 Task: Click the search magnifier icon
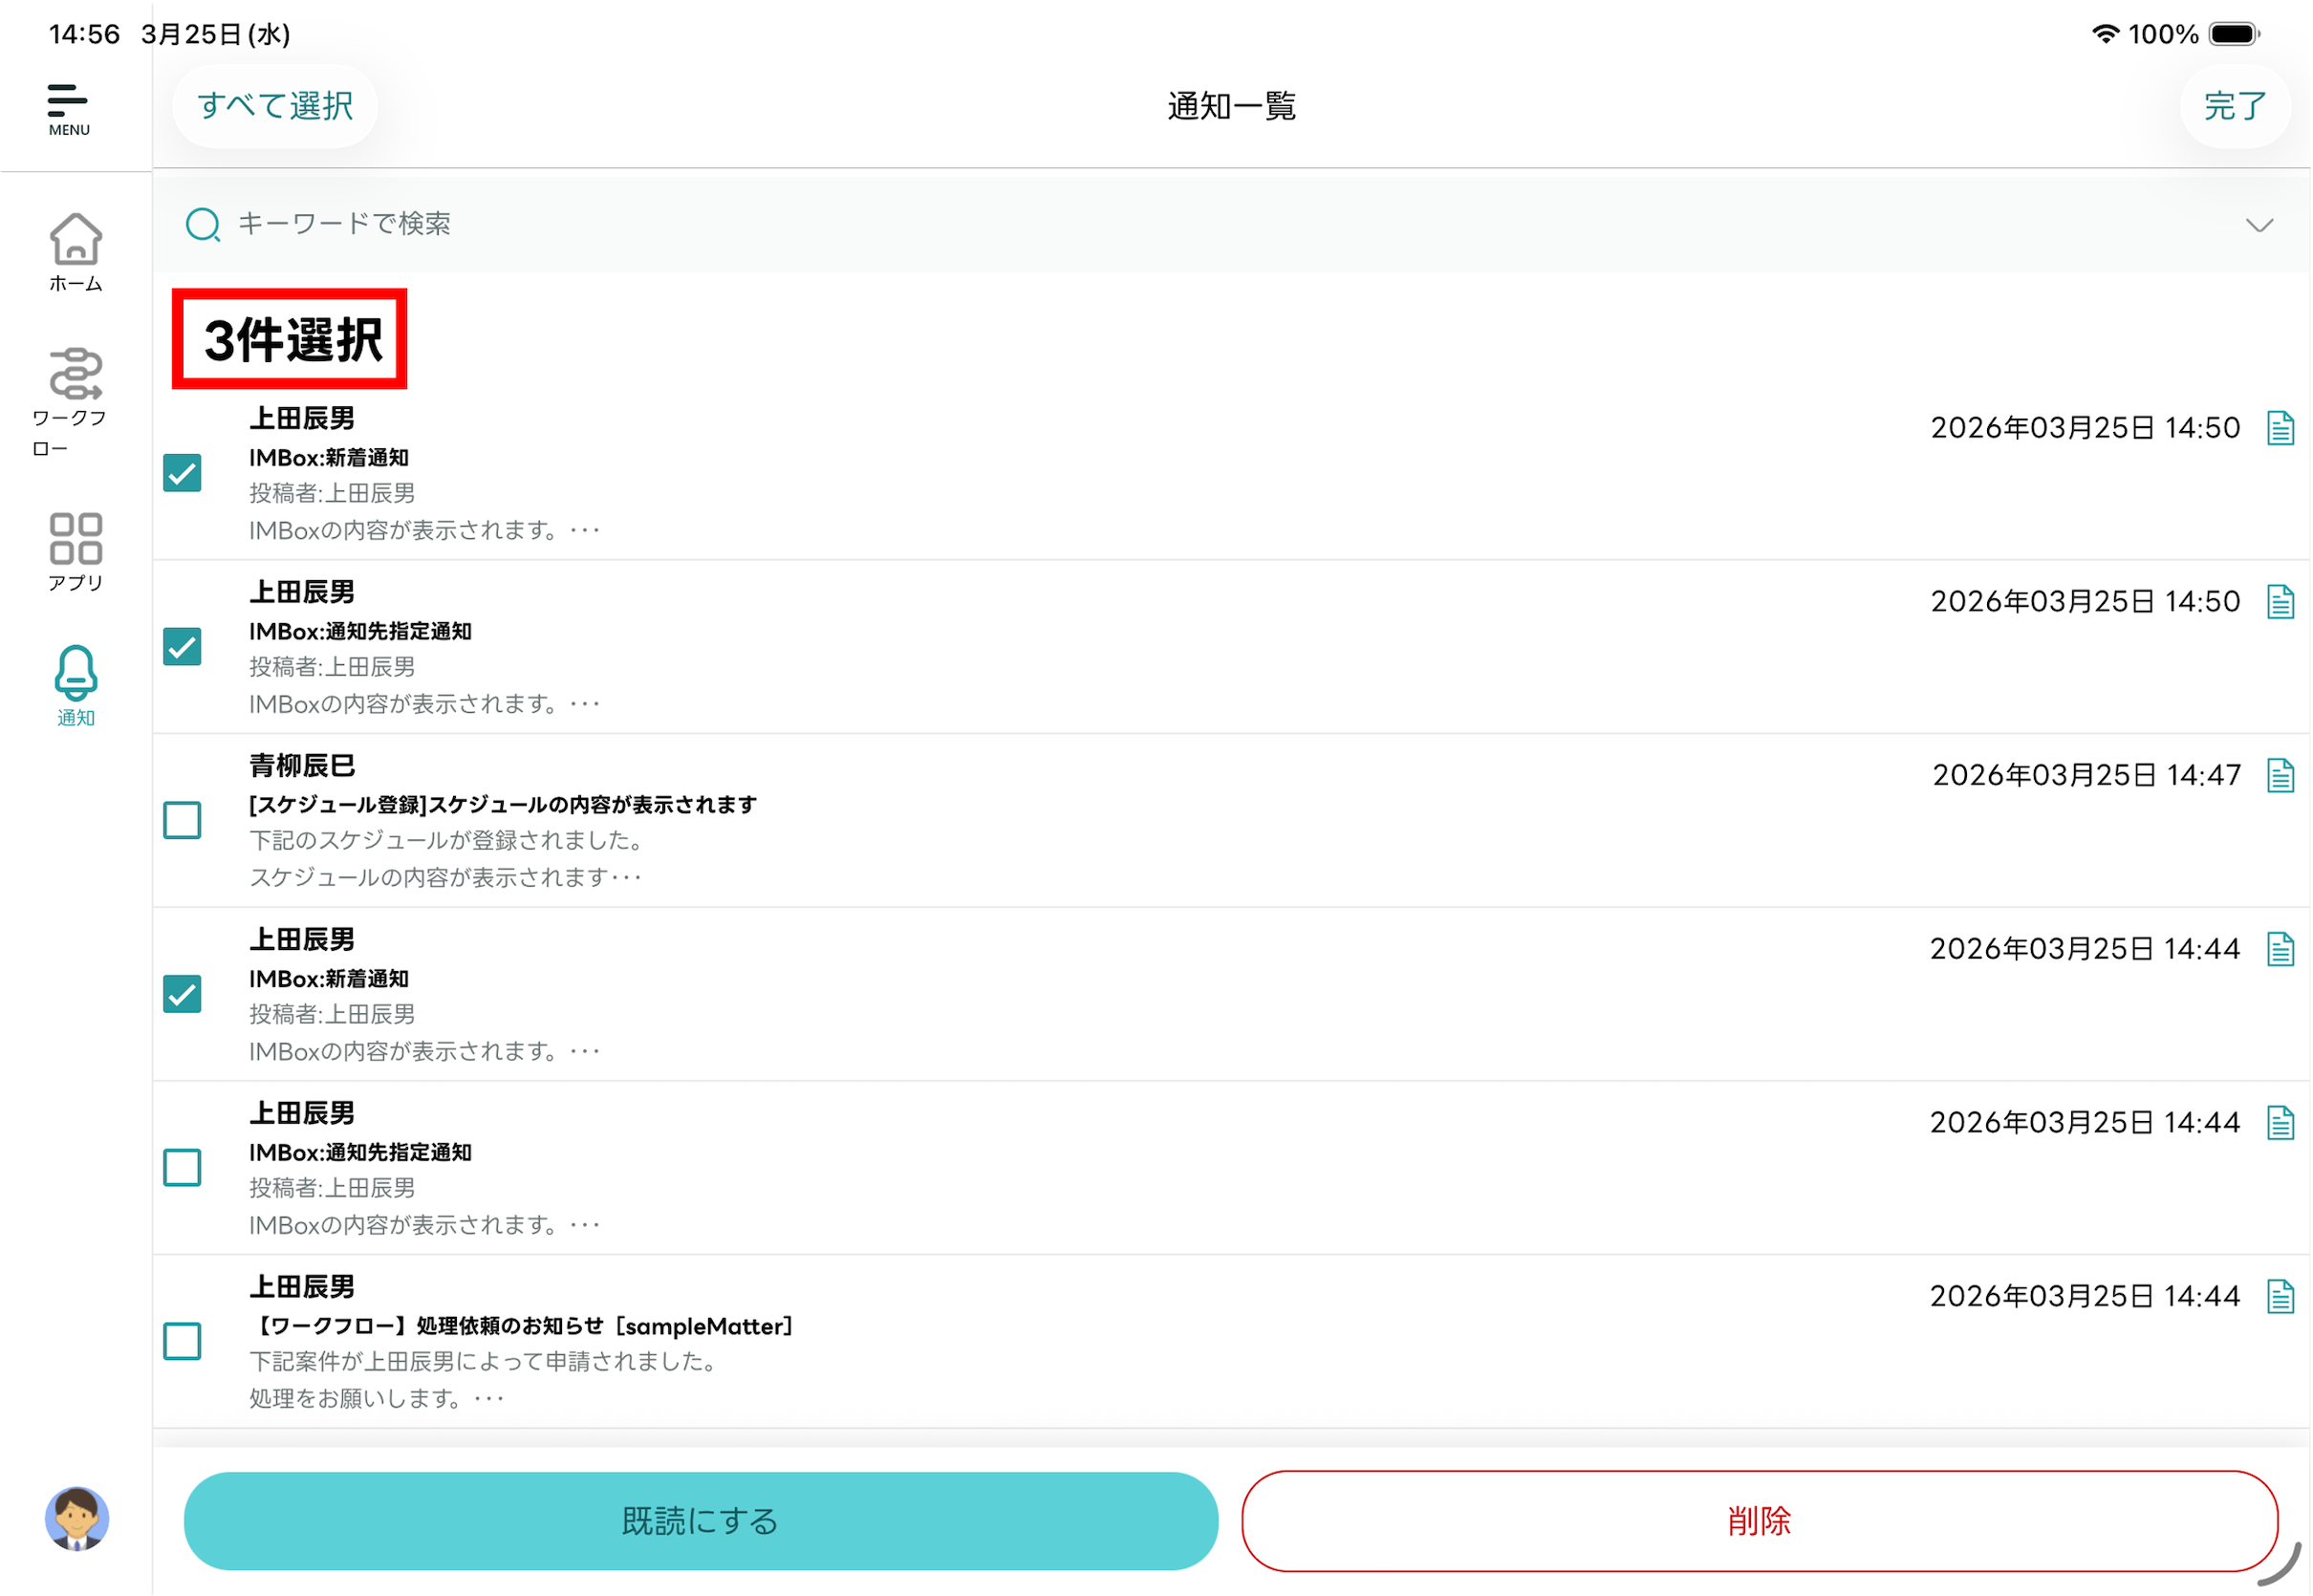click(x=203, y=224)
